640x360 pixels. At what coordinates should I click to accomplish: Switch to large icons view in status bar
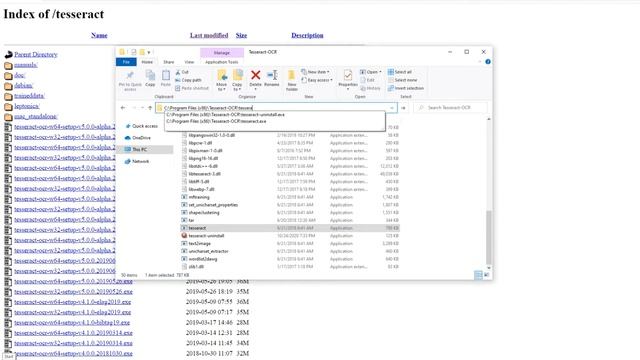(x=487, y=275)
